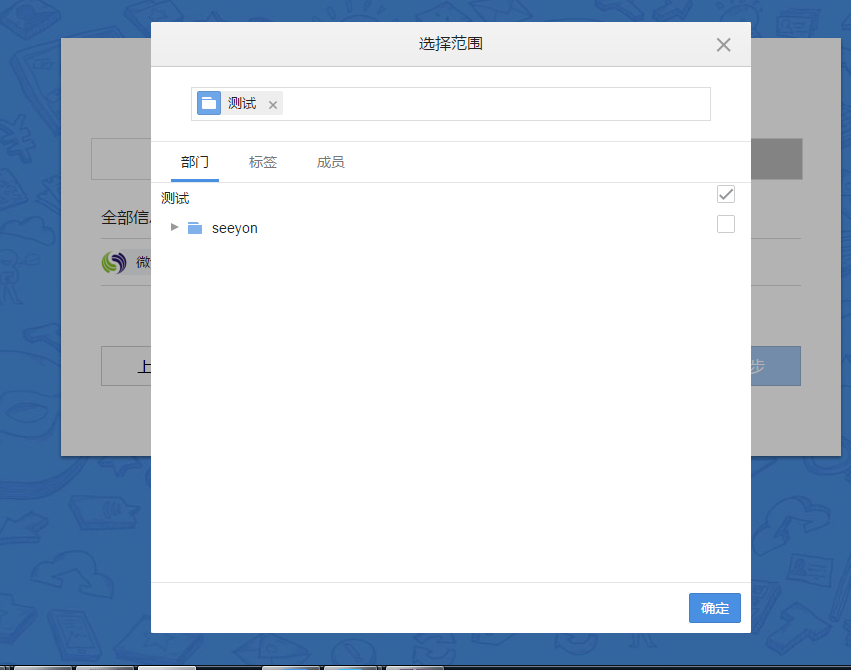Expand the seeyon tree node arrow

[175, 227]
